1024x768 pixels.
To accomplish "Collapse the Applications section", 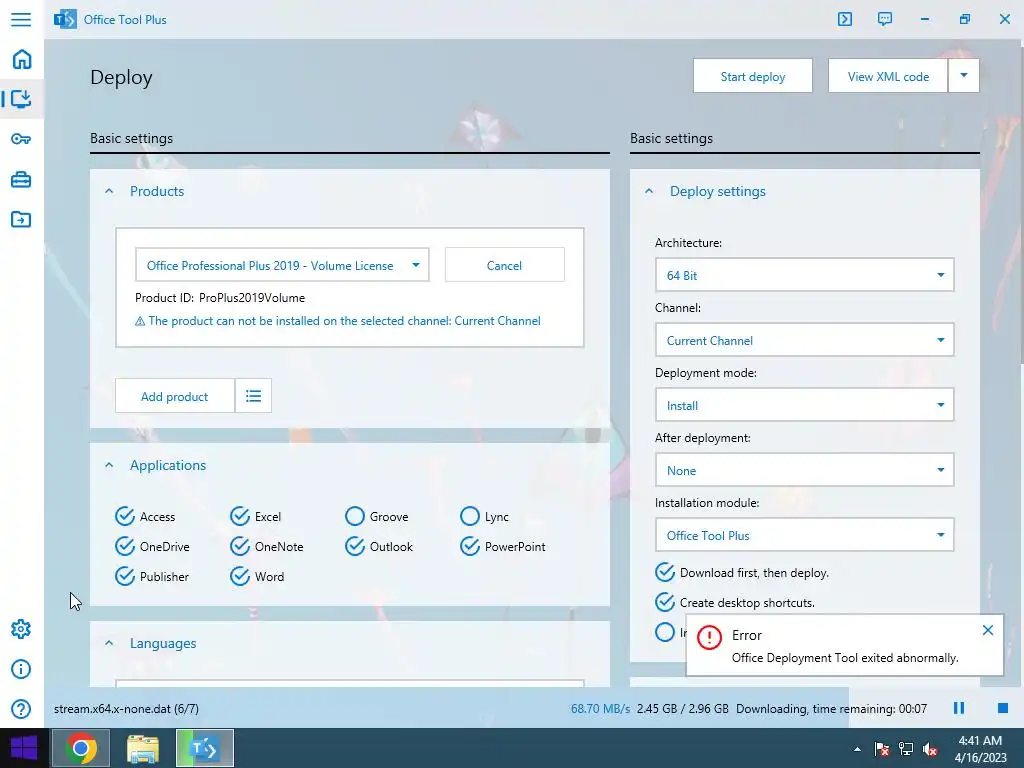I will click(x=109, y=465).
